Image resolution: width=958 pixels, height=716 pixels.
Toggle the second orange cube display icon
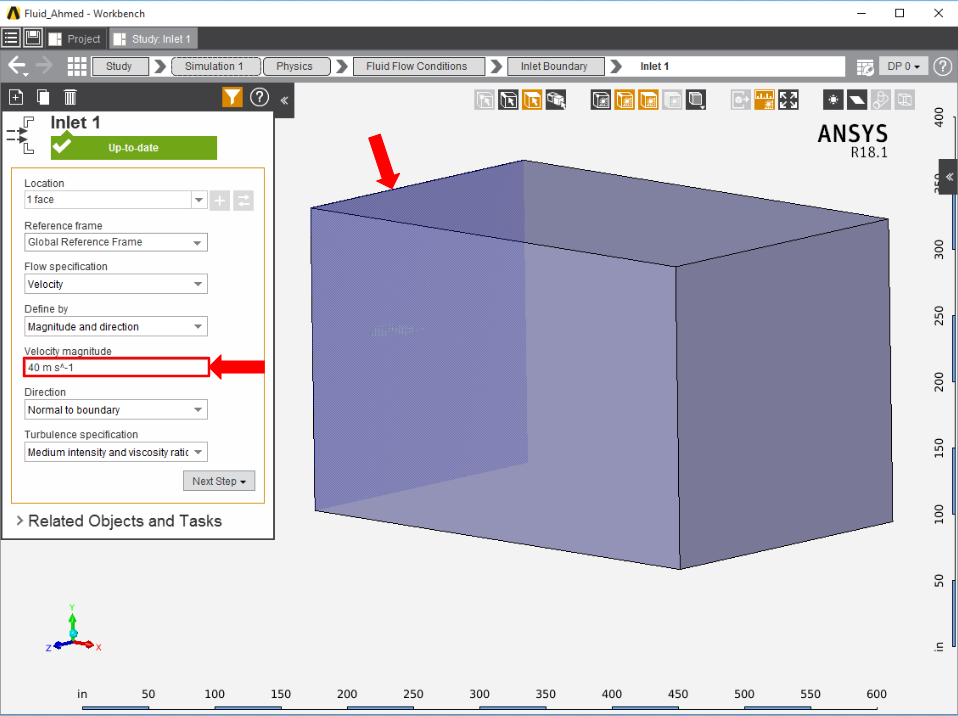tap(648, 100)
